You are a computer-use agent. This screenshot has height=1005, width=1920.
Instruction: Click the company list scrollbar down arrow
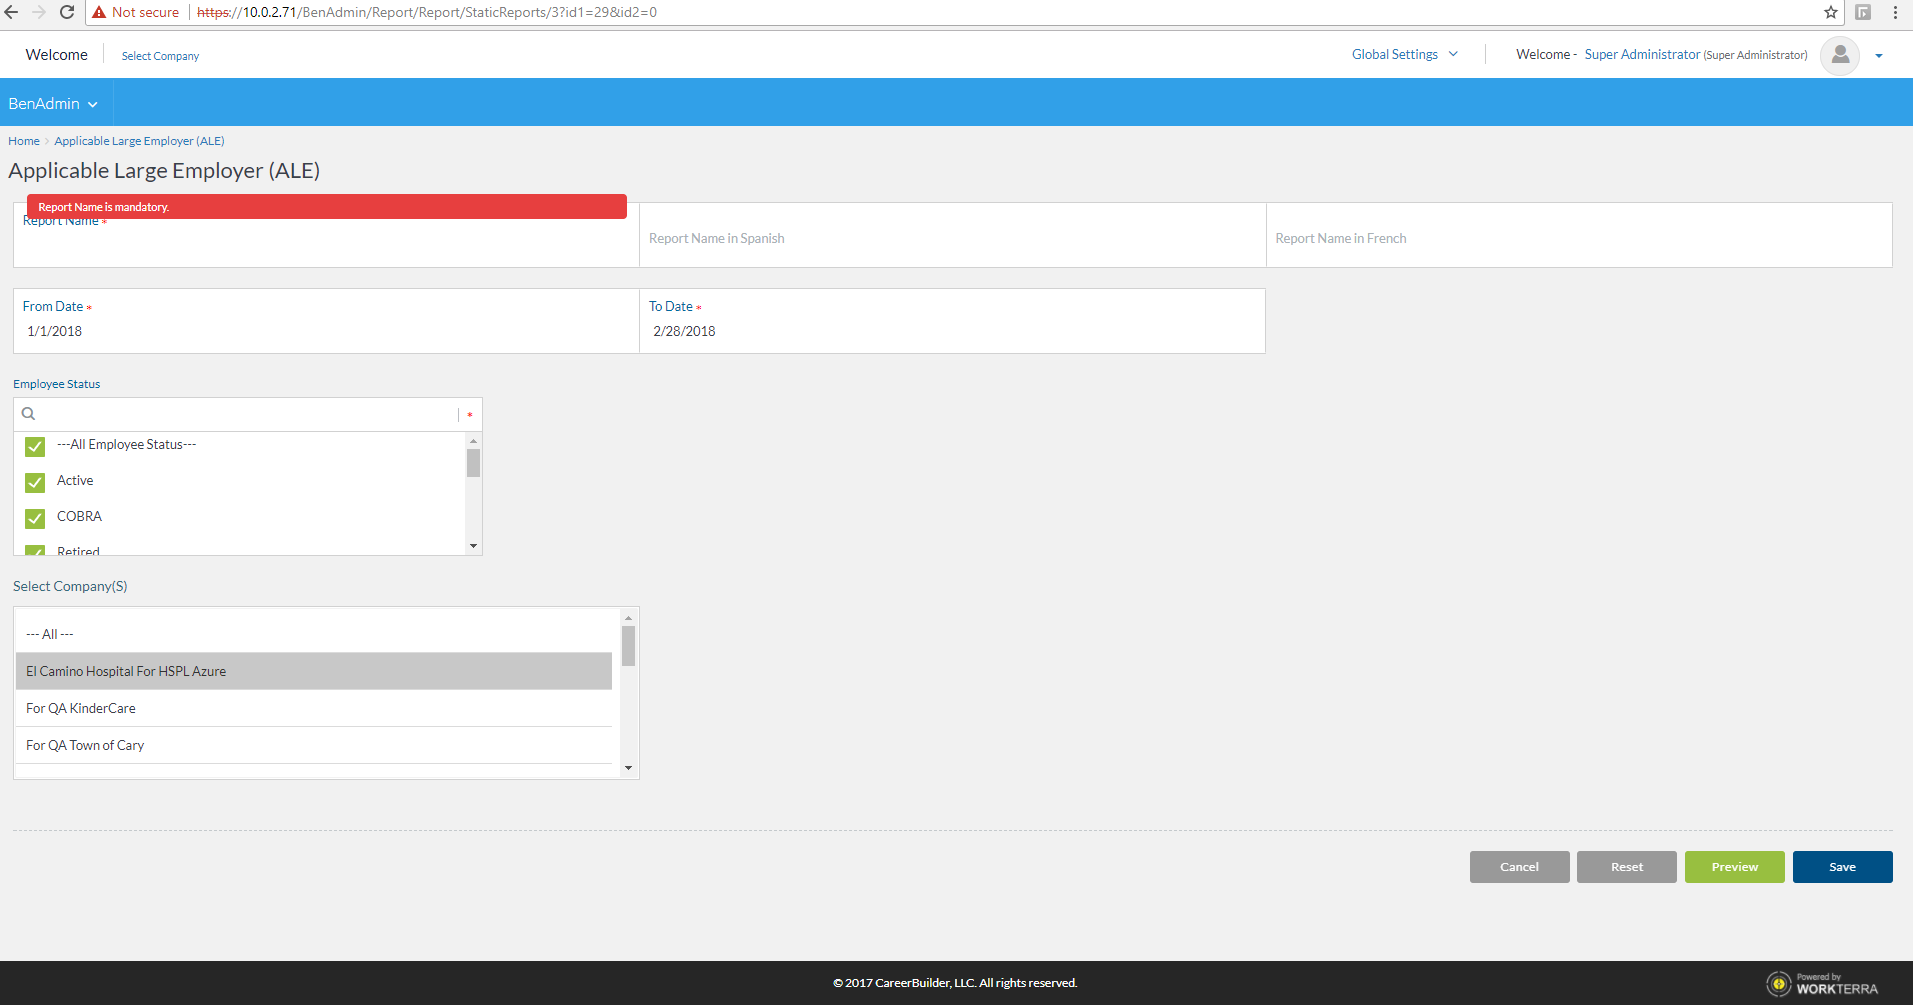[628, 768]
